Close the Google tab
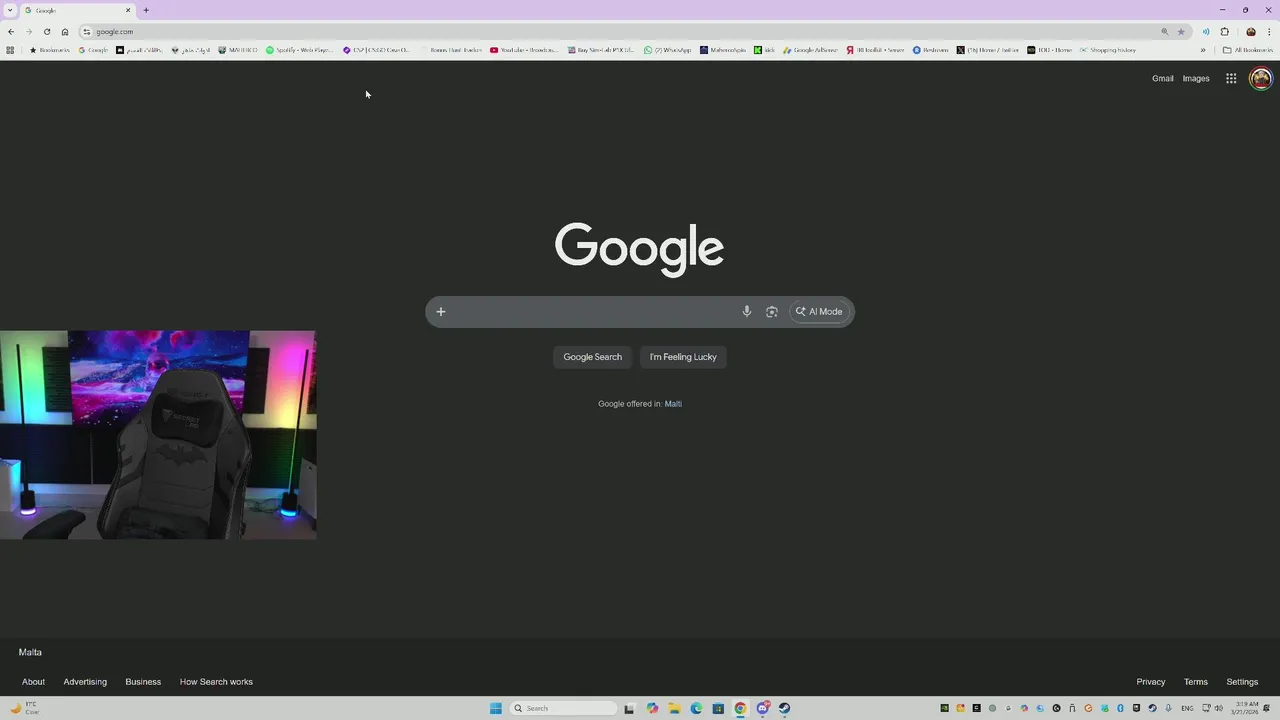The image size is (1280, 720). (128, 10)
